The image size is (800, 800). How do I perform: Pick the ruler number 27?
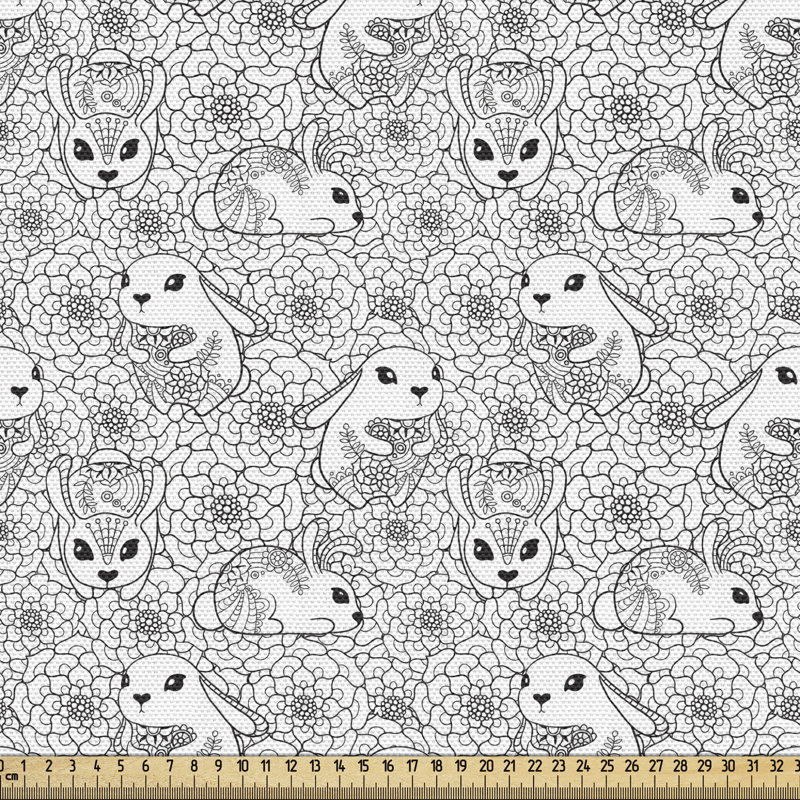tap(656, 766)
